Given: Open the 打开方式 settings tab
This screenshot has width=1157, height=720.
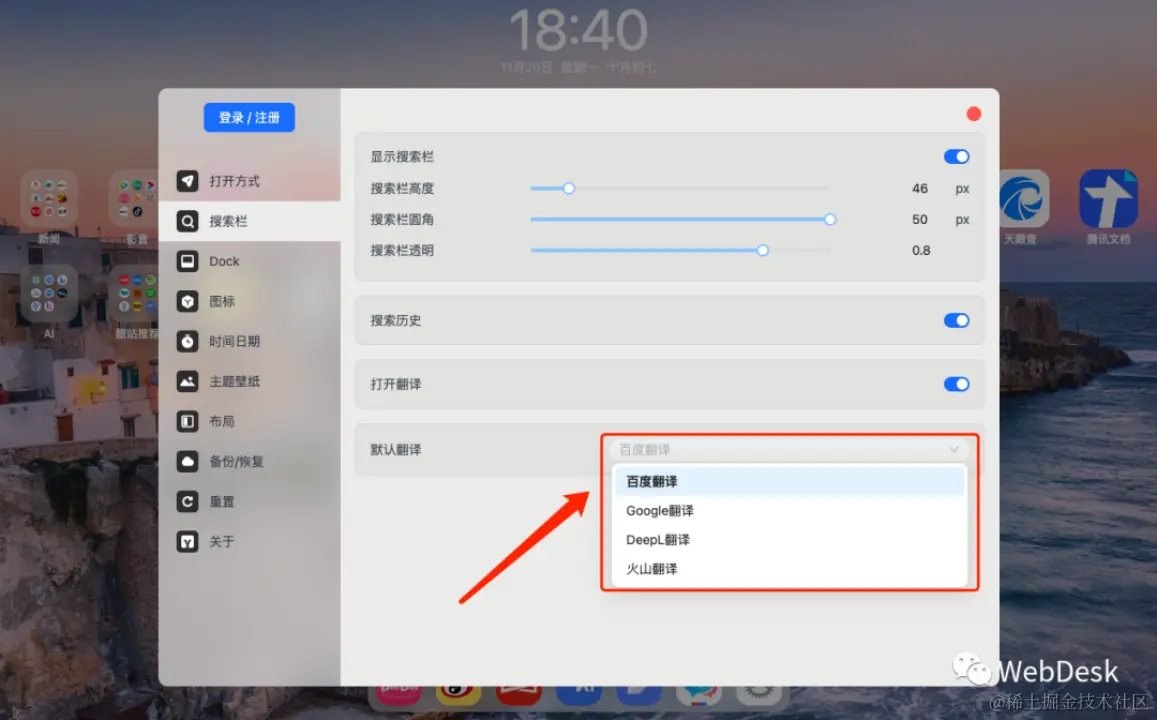Looking at the screenshot, I should point(249,181).
